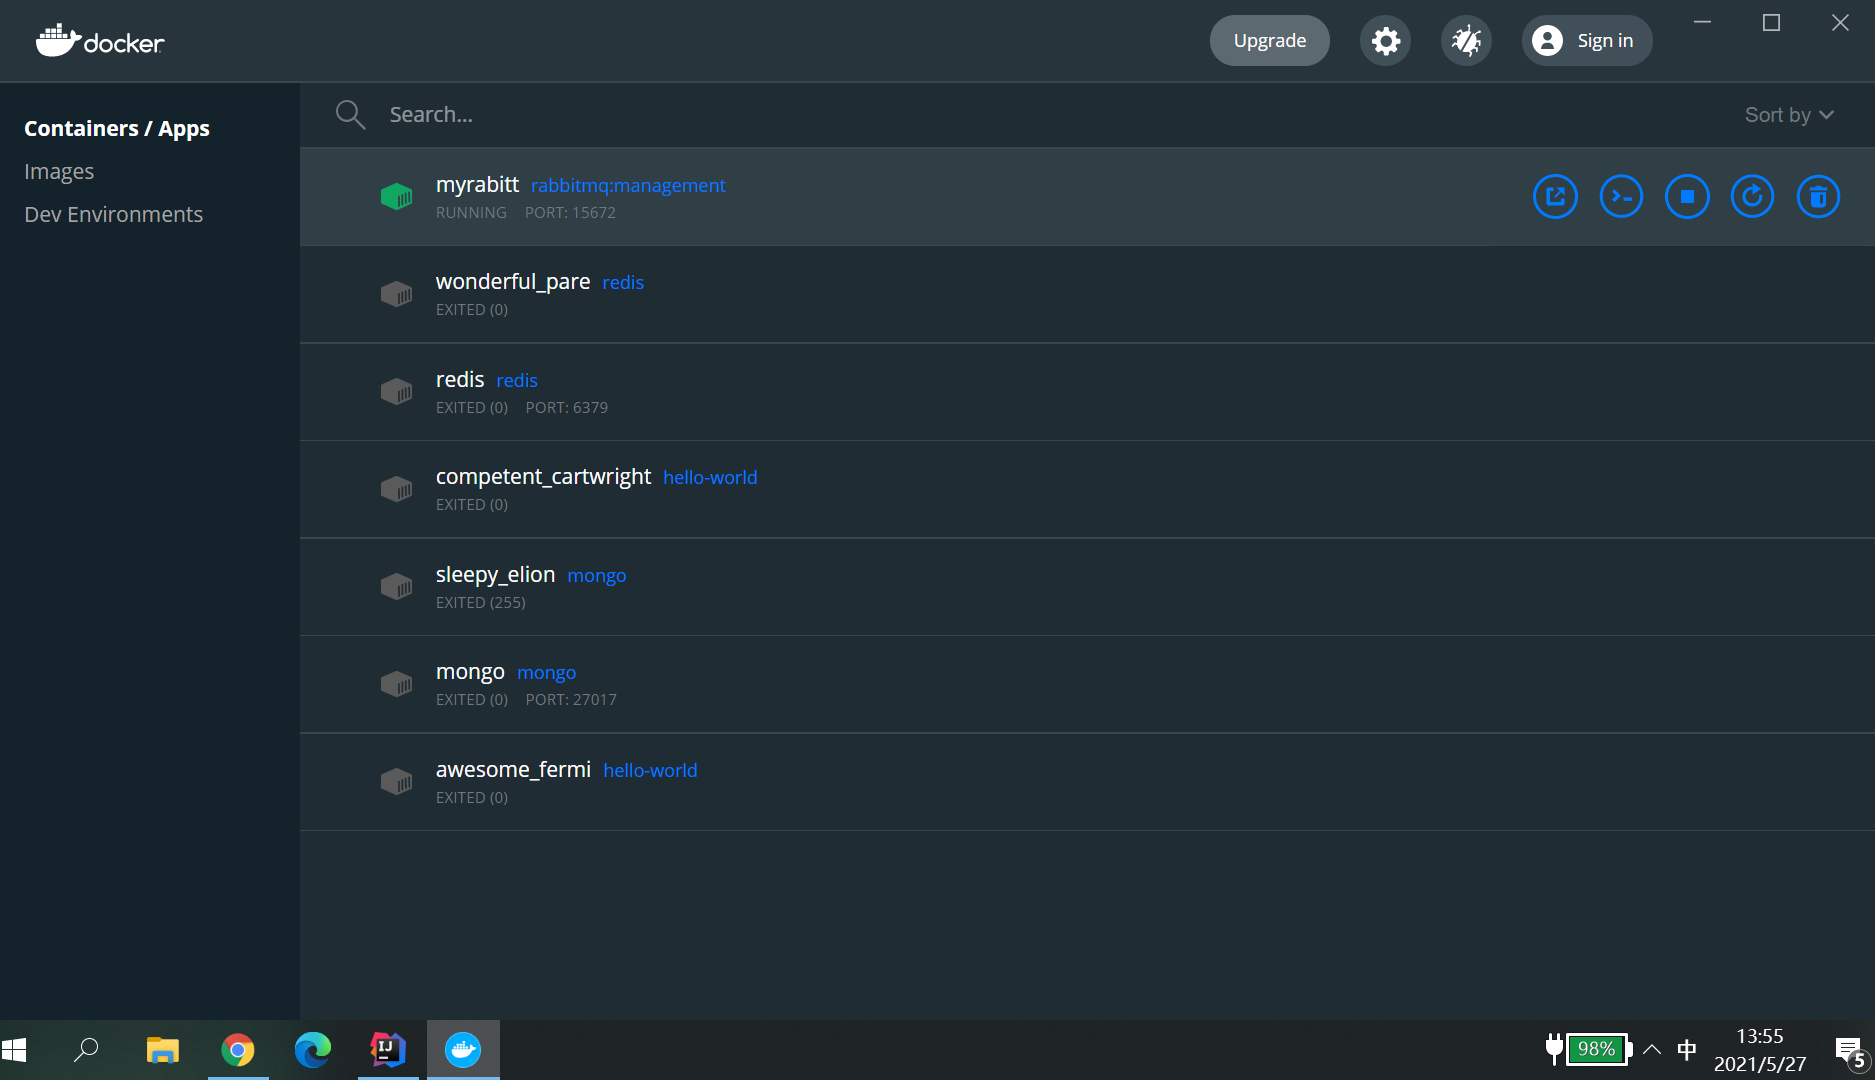Launch Chrome from taskbar
Image resolution: width=1875 pixels, height=1080 pixels.
coord(238,1050)
